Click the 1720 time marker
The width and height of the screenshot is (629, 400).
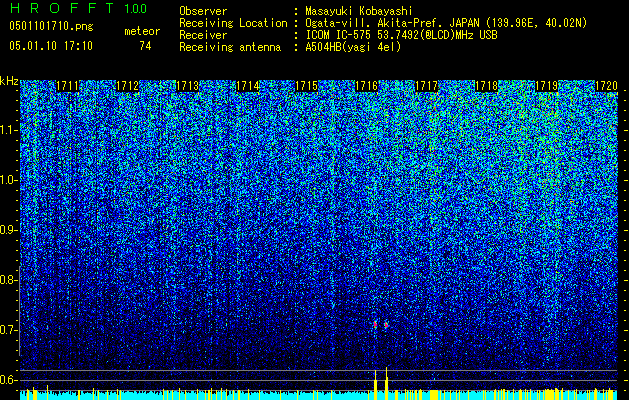tap(606, 86)
